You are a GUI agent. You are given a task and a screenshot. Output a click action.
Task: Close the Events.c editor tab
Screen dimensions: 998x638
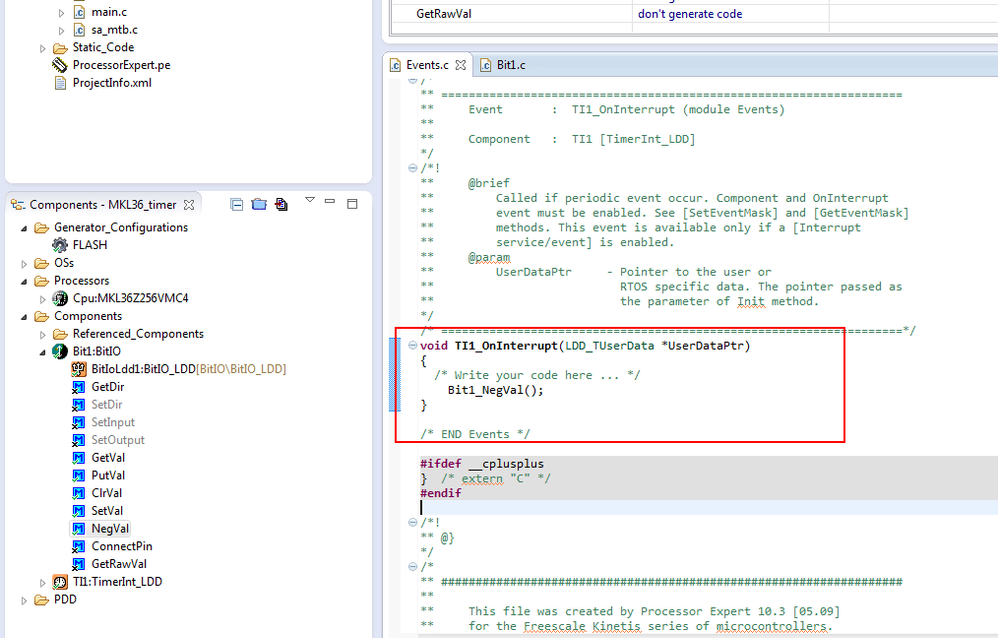pos(461,65)
